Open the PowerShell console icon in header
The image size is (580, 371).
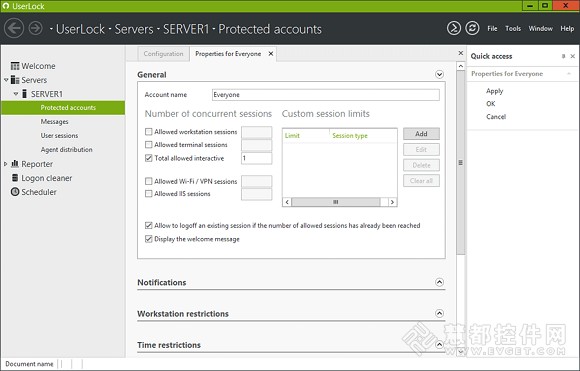(454, 28)
